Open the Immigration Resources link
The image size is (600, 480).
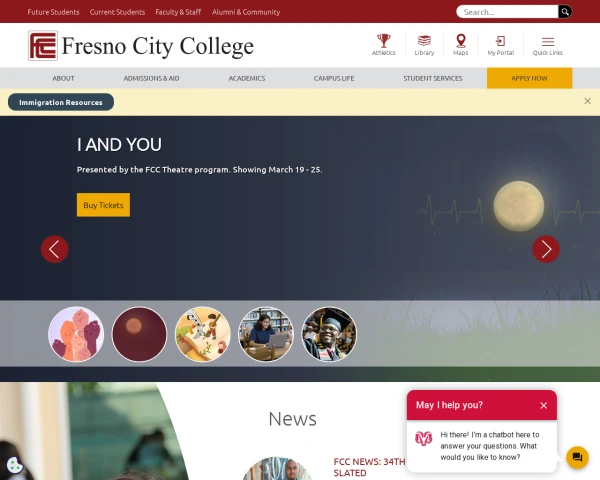pos(61,102)
